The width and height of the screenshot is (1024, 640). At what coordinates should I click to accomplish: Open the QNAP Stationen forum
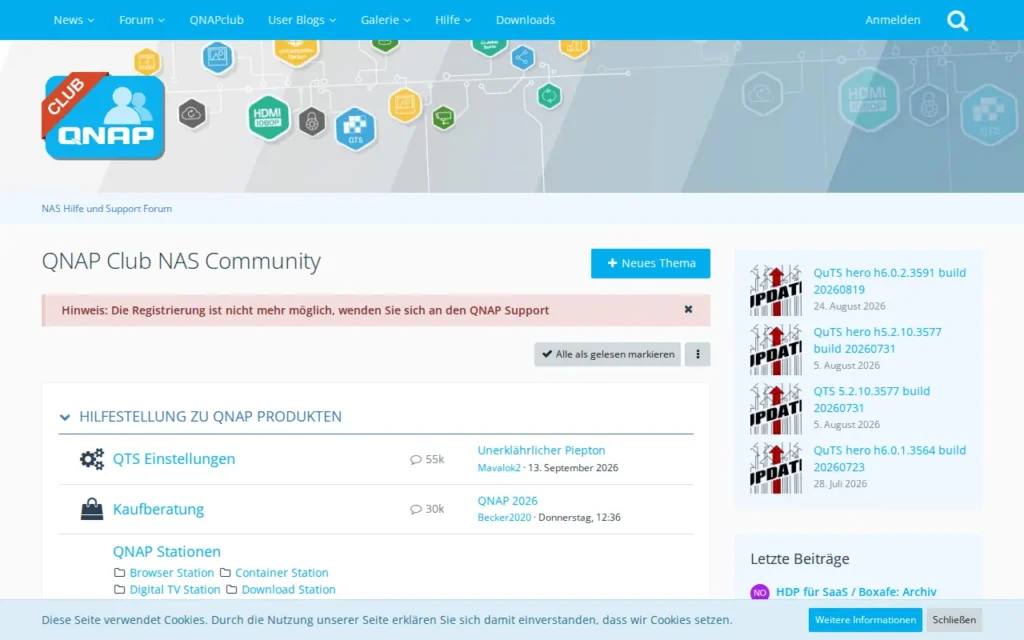pos(167,552)
